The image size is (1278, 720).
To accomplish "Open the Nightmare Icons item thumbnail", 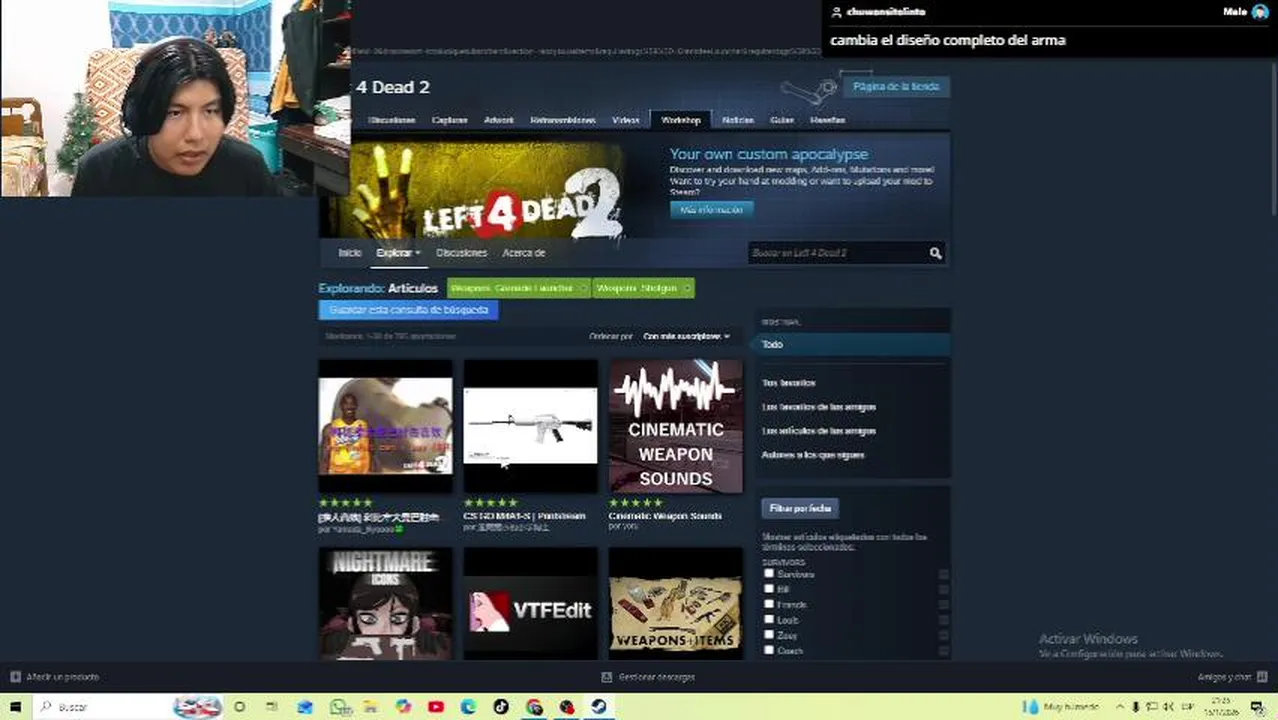I will click(385, 603).
